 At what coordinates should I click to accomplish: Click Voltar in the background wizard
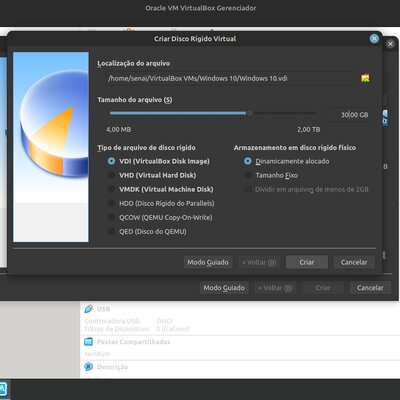(275, 288)
